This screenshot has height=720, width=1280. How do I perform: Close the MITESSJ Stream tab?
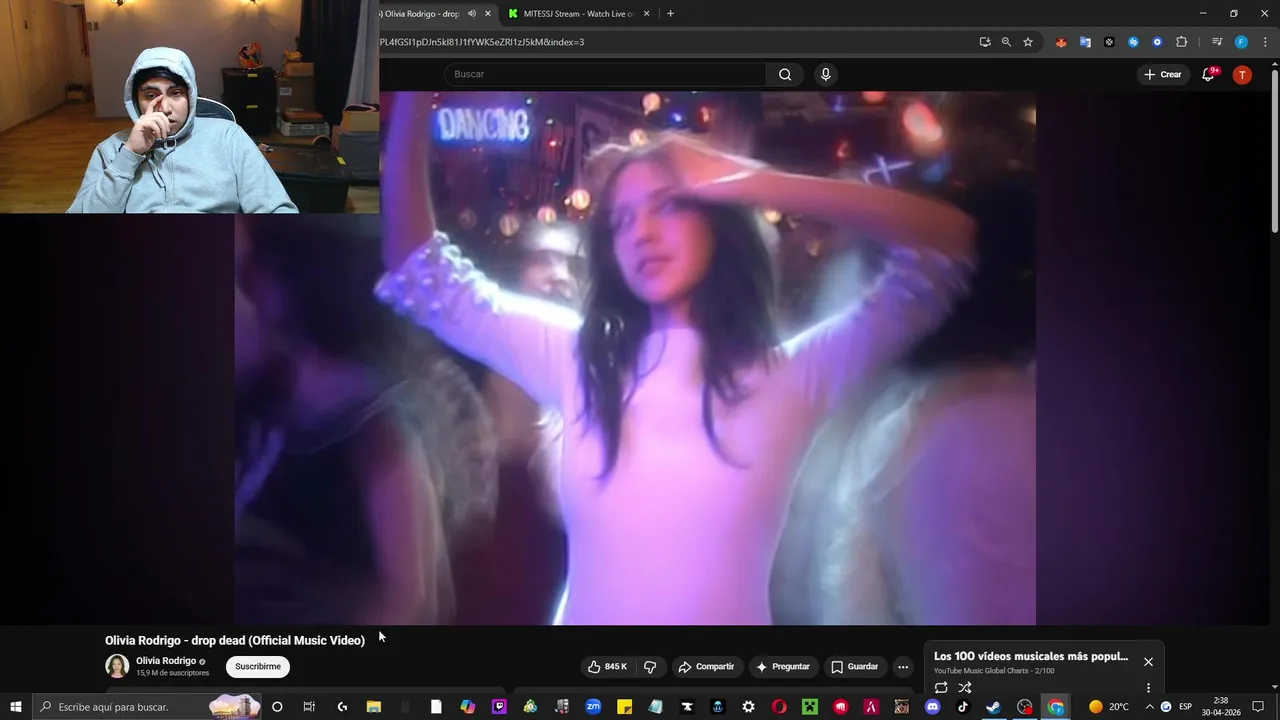click(646, 14)
